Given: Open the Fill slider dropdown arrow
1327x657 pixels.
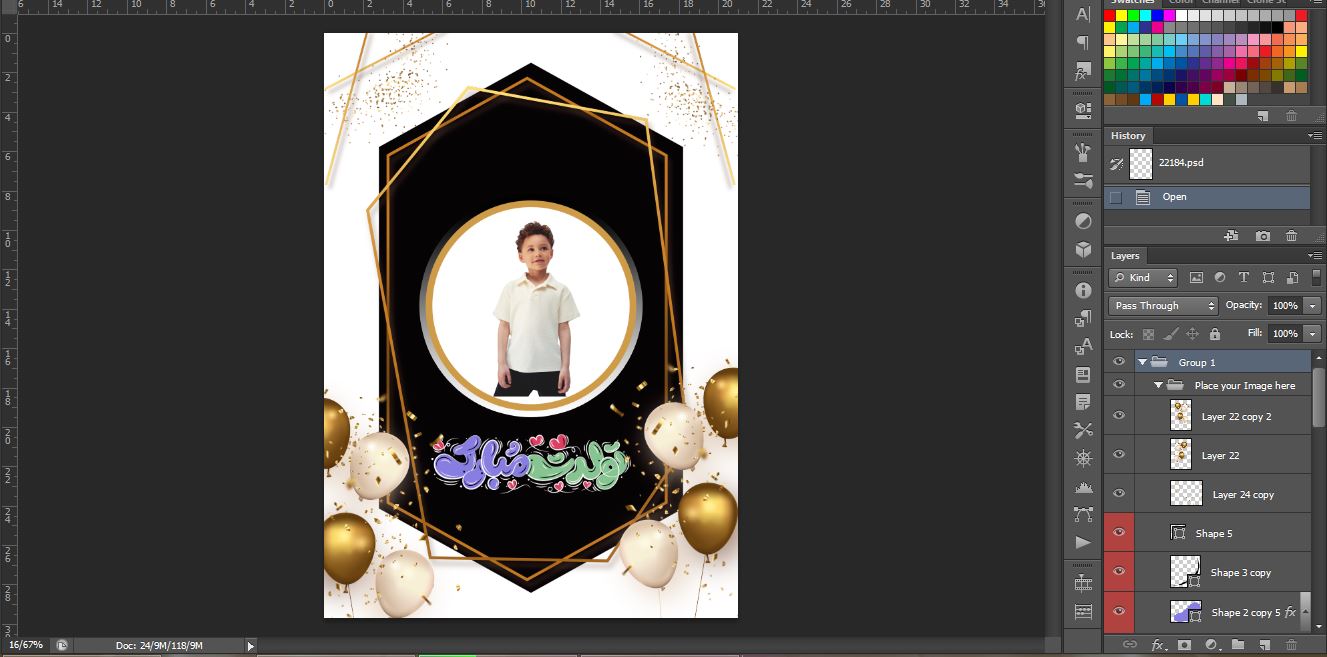Looking at the screenshot, I should click(1313, 334).
